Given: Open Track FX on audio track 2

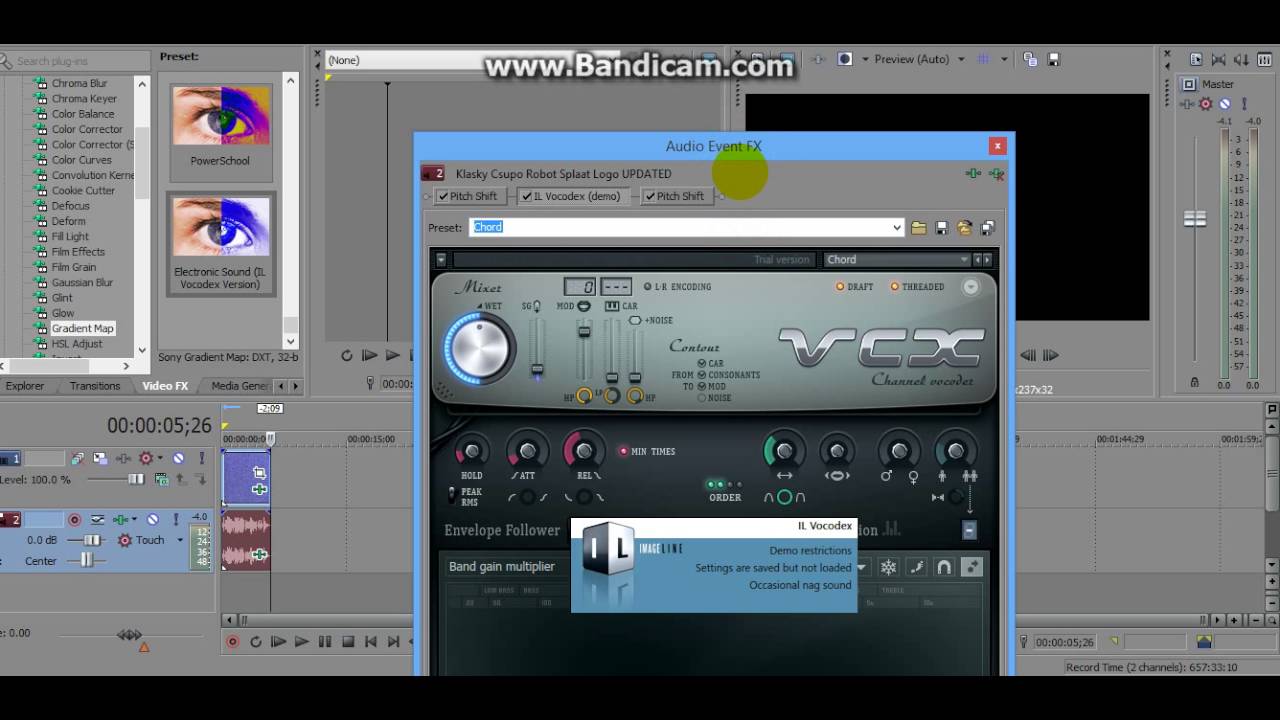Looking at the screenshot, I should click(x=120, y=519).
